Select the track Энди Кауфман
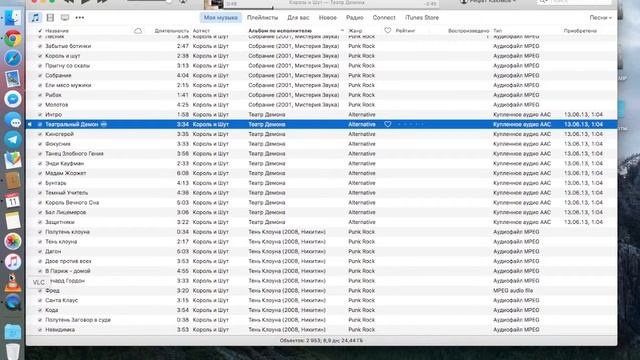Screen dimensions: 640x360 (x=64, y=164)
